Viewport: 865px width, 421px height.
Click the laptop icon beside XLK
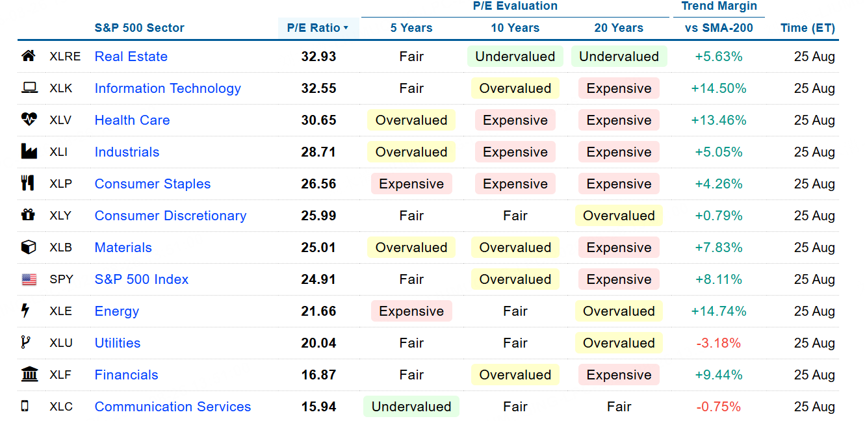point(29,88)
